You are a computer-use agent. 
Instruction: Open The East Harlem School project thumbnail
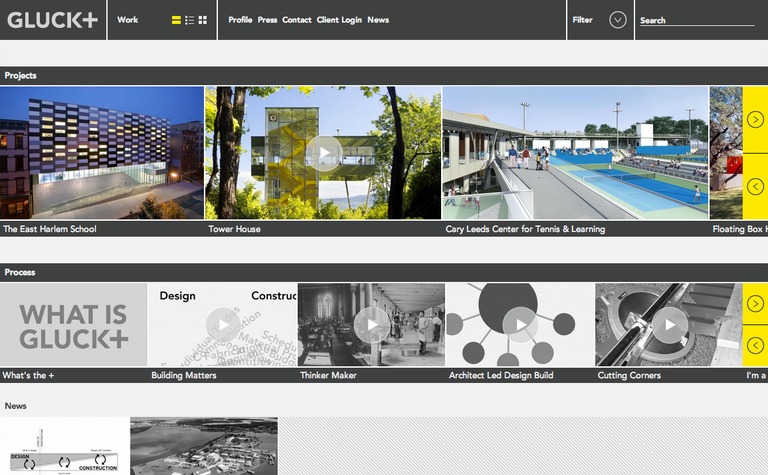pos(101,153)
